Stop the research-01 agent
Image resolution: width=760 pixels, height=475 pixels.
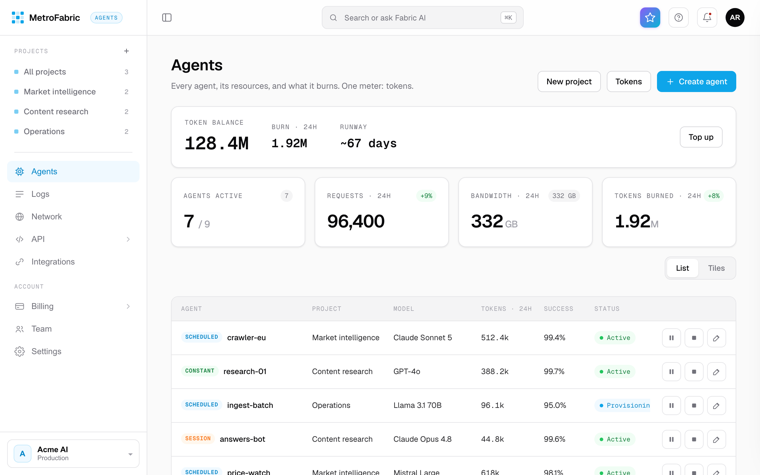[x=694, y=372]
